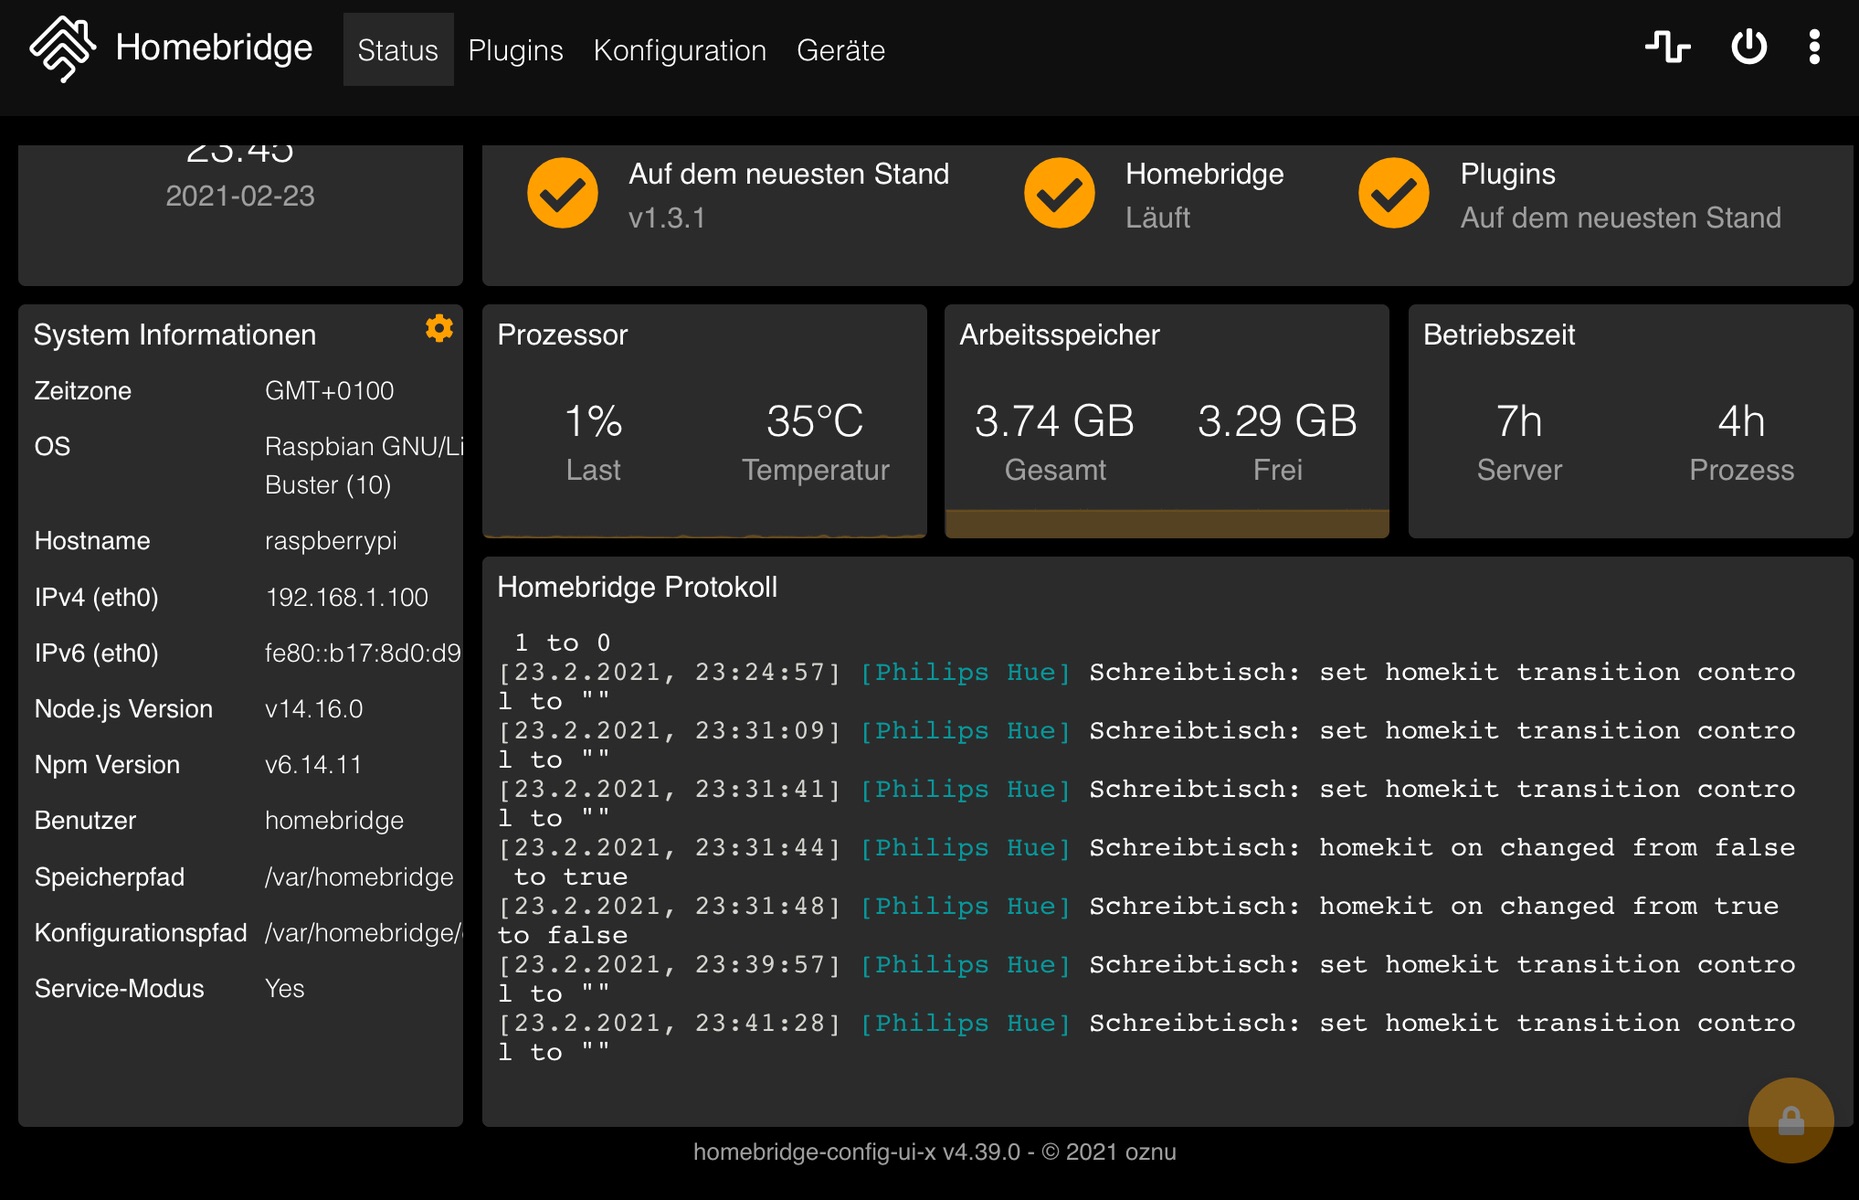Viewport: 1859px width, 1200px height.
Task: Open System Informationen gear settings
Action: click(x=439, y=329)
